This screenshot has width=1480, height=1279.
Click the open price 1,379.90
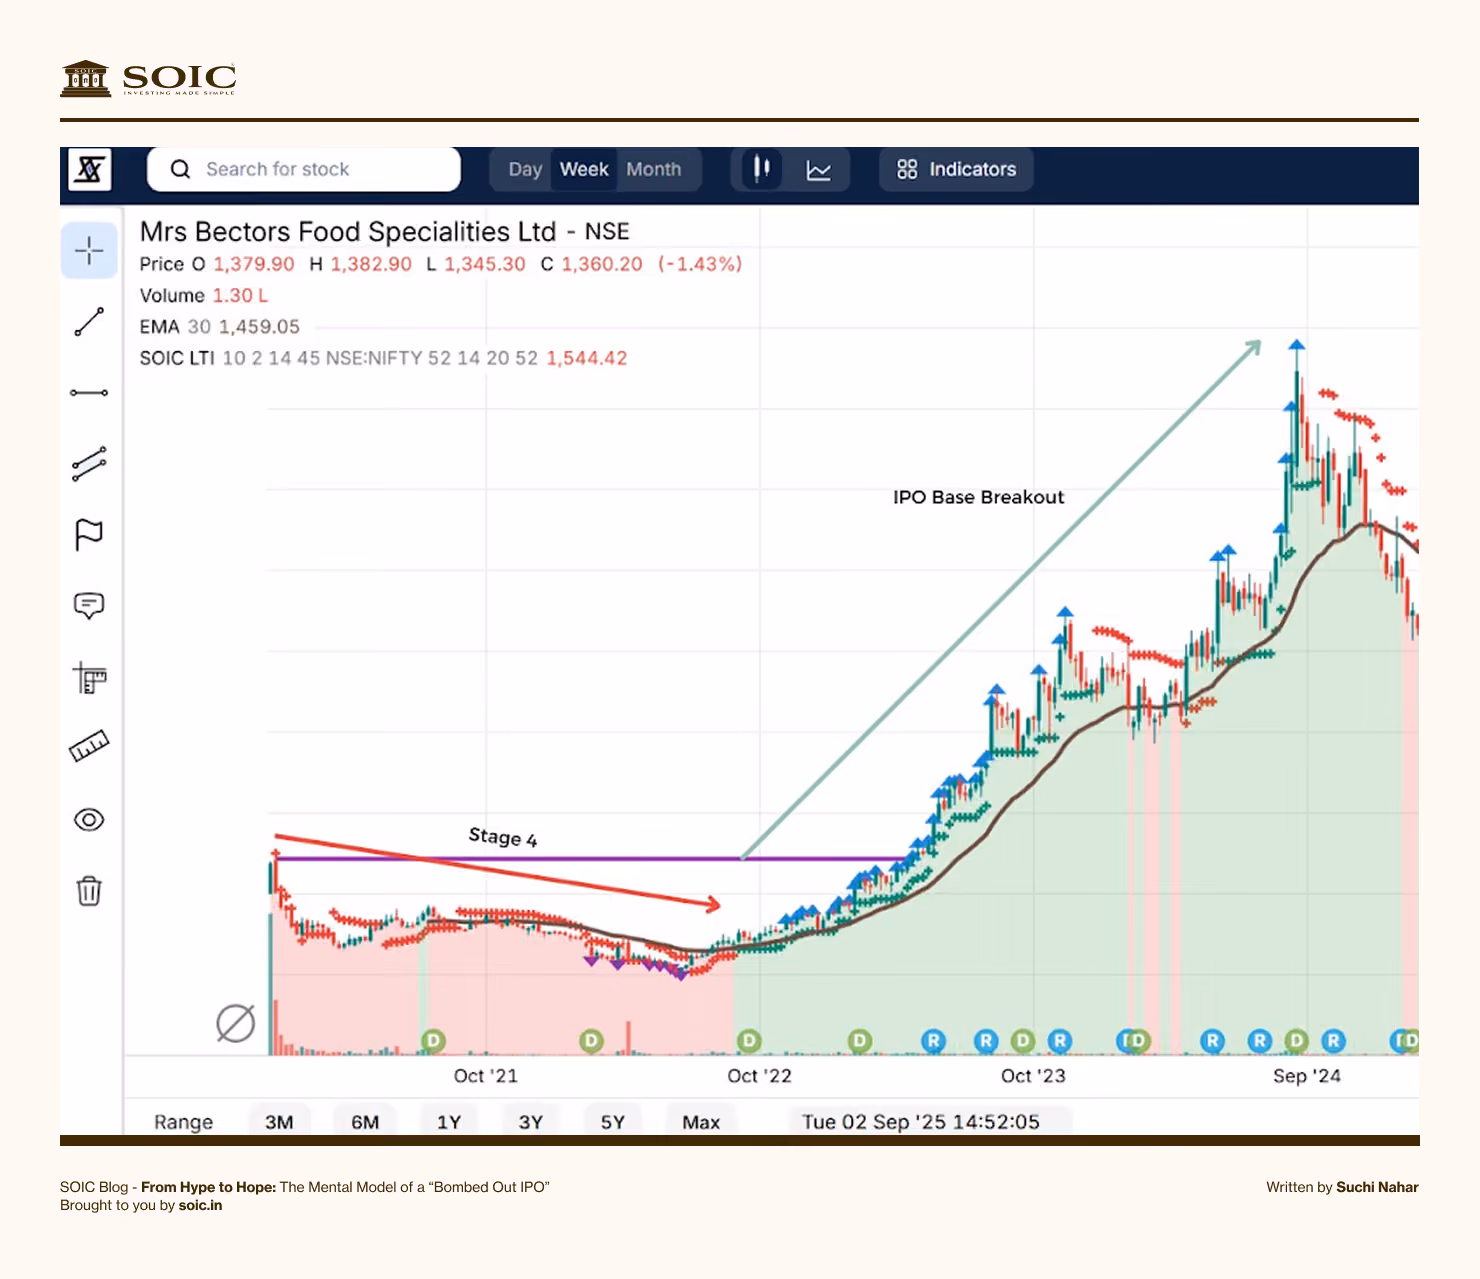[254, 264]
